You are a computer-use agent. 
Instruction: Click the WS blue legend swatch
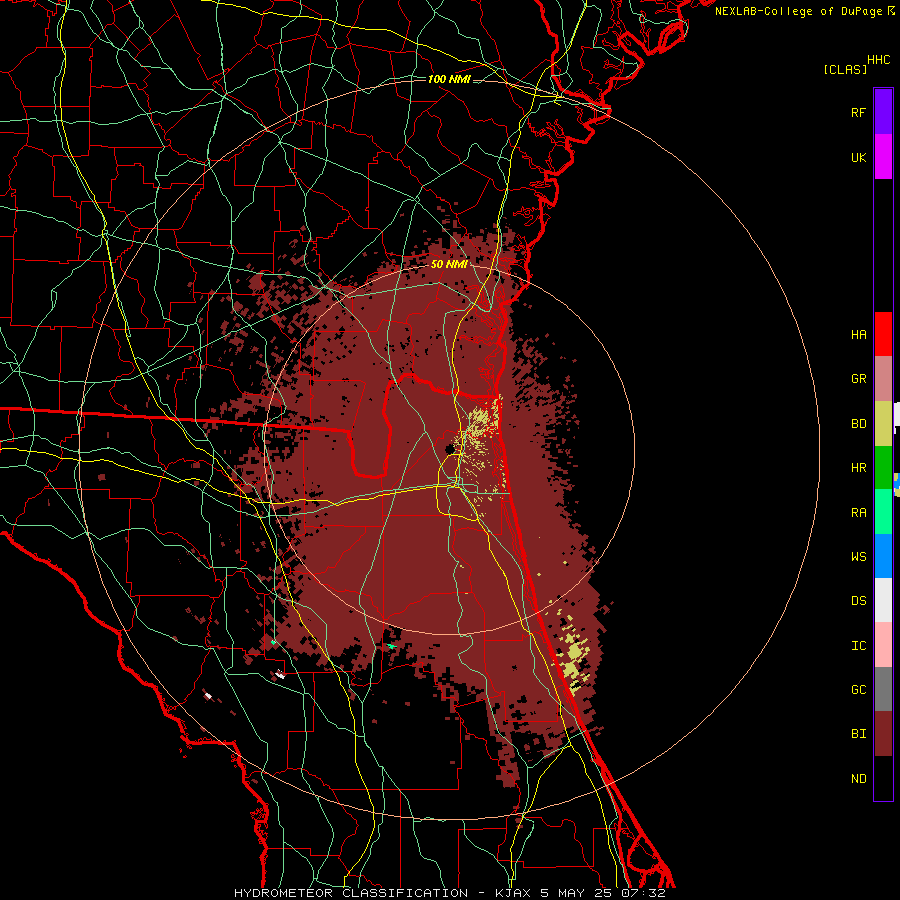pos(883,556)
